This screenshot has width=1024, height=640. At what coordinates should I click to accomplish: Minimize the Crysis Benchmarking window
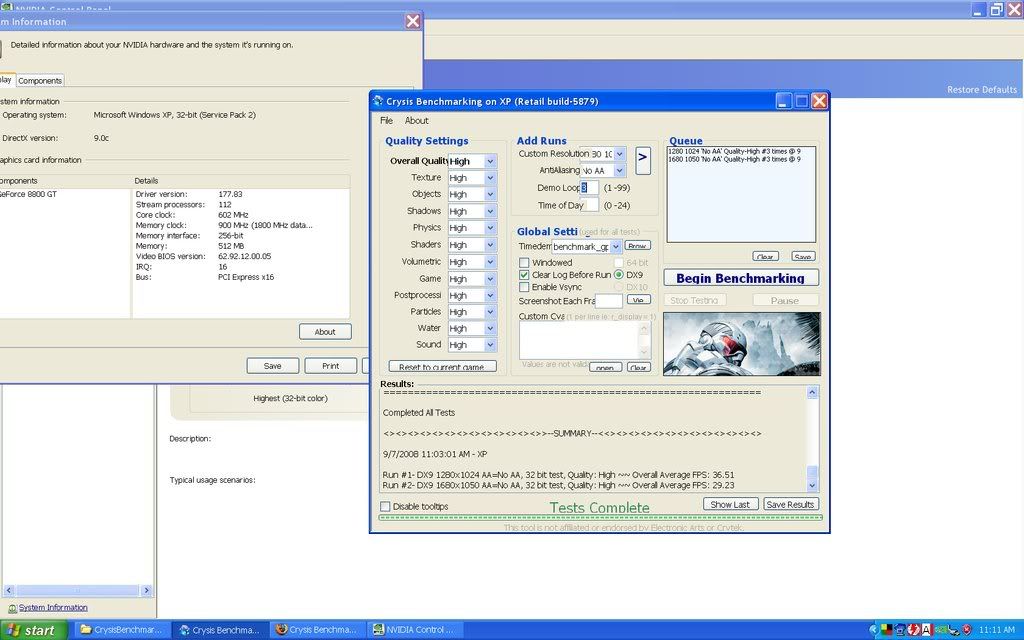click(x=784, y=101)
